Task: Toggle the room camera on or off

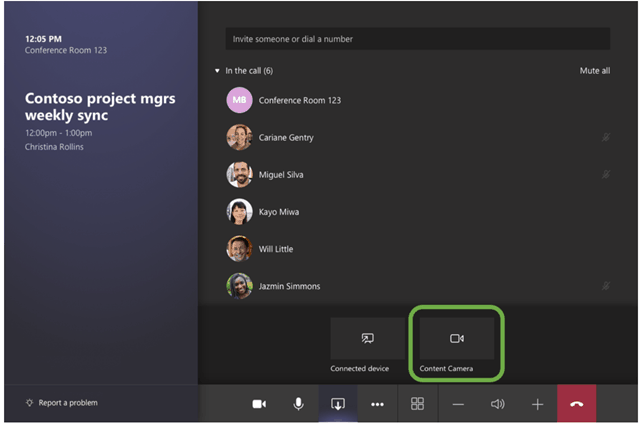Action: (259, 404)
